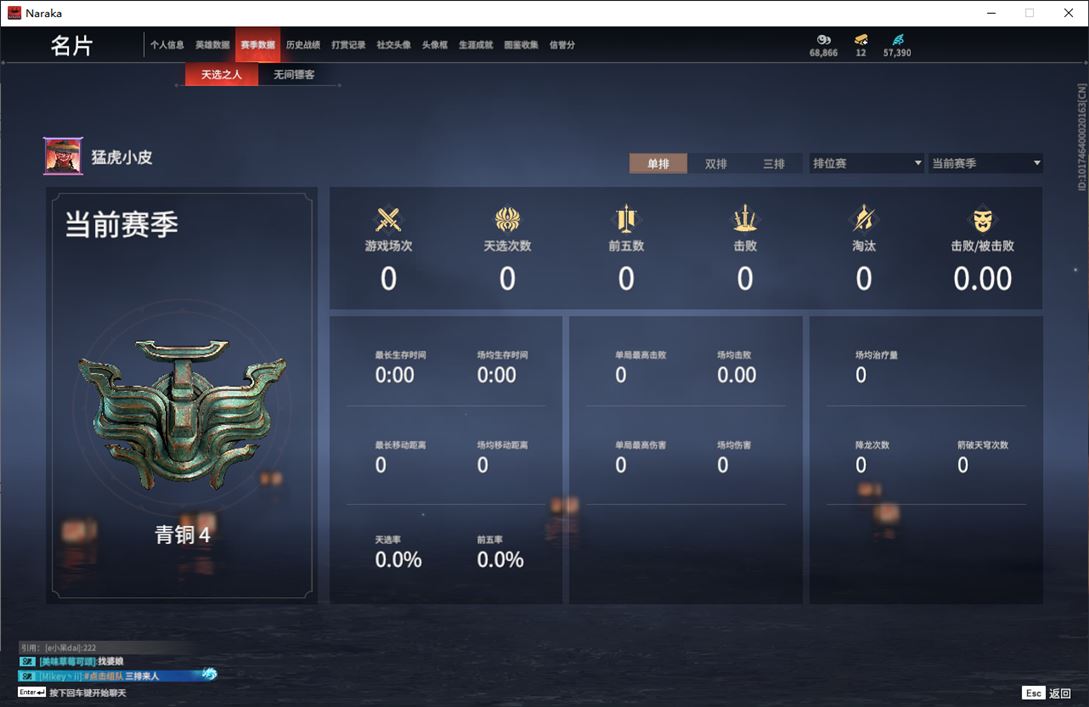Select the 双排 duo mode toggle
This screenshot has height=707, width=1089.
coord(715,163)
